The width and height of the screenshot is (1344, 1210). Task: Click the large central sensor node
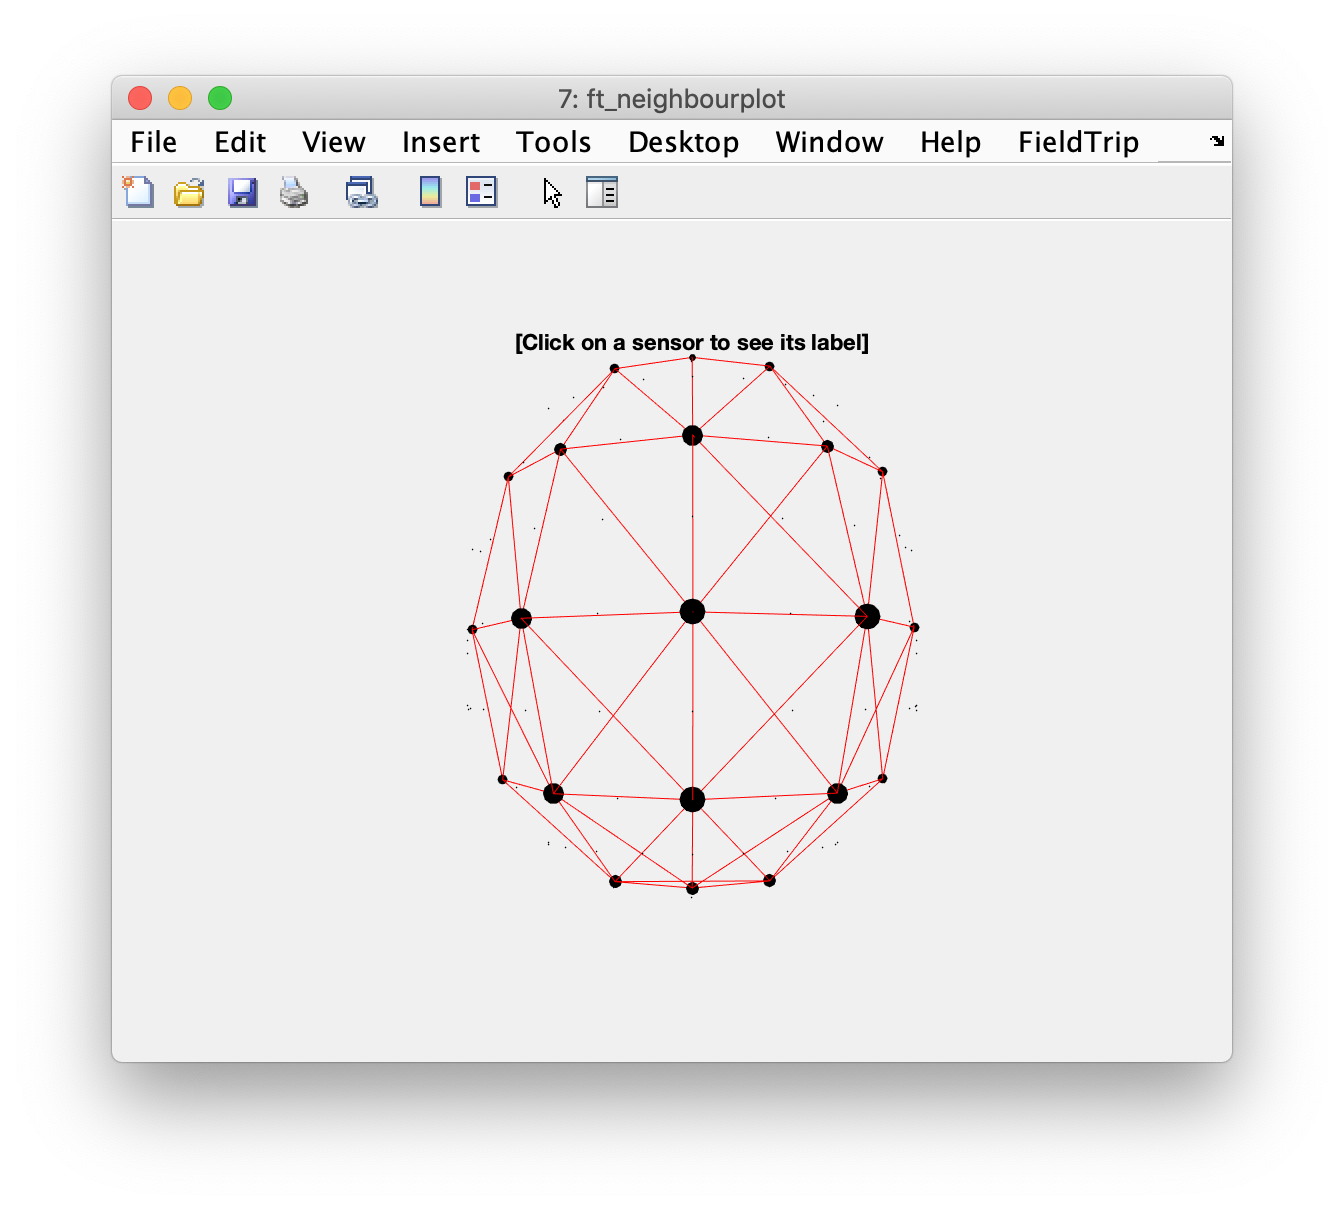(692, 611)
